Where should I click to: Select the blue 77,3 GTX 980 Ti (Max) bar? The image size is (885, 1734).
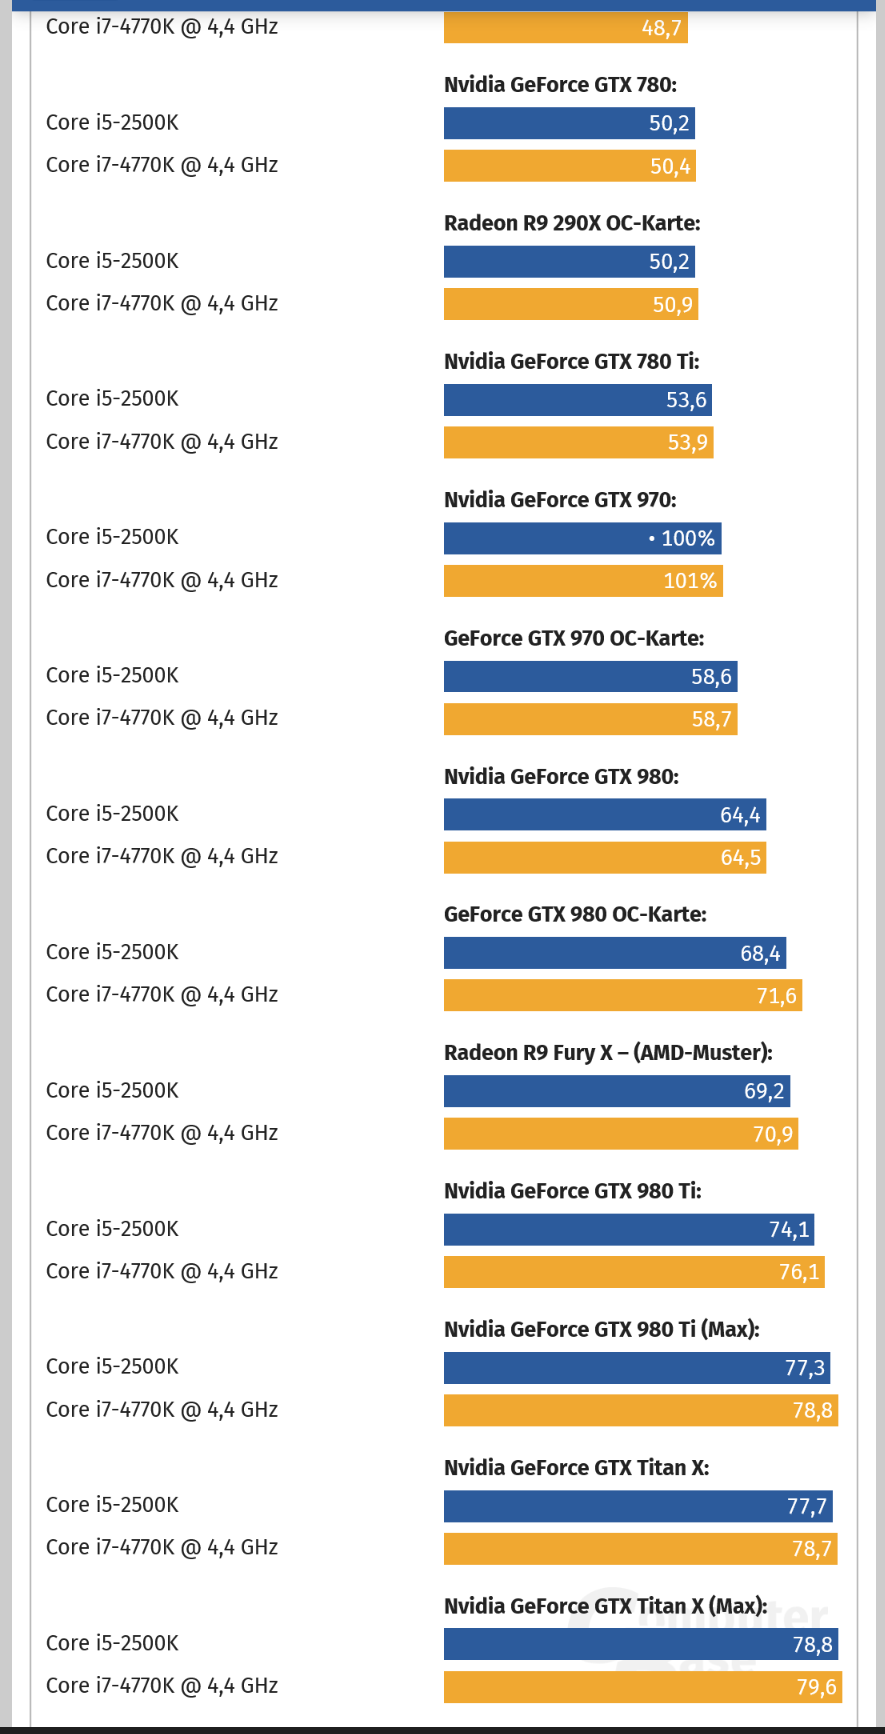636,1368
